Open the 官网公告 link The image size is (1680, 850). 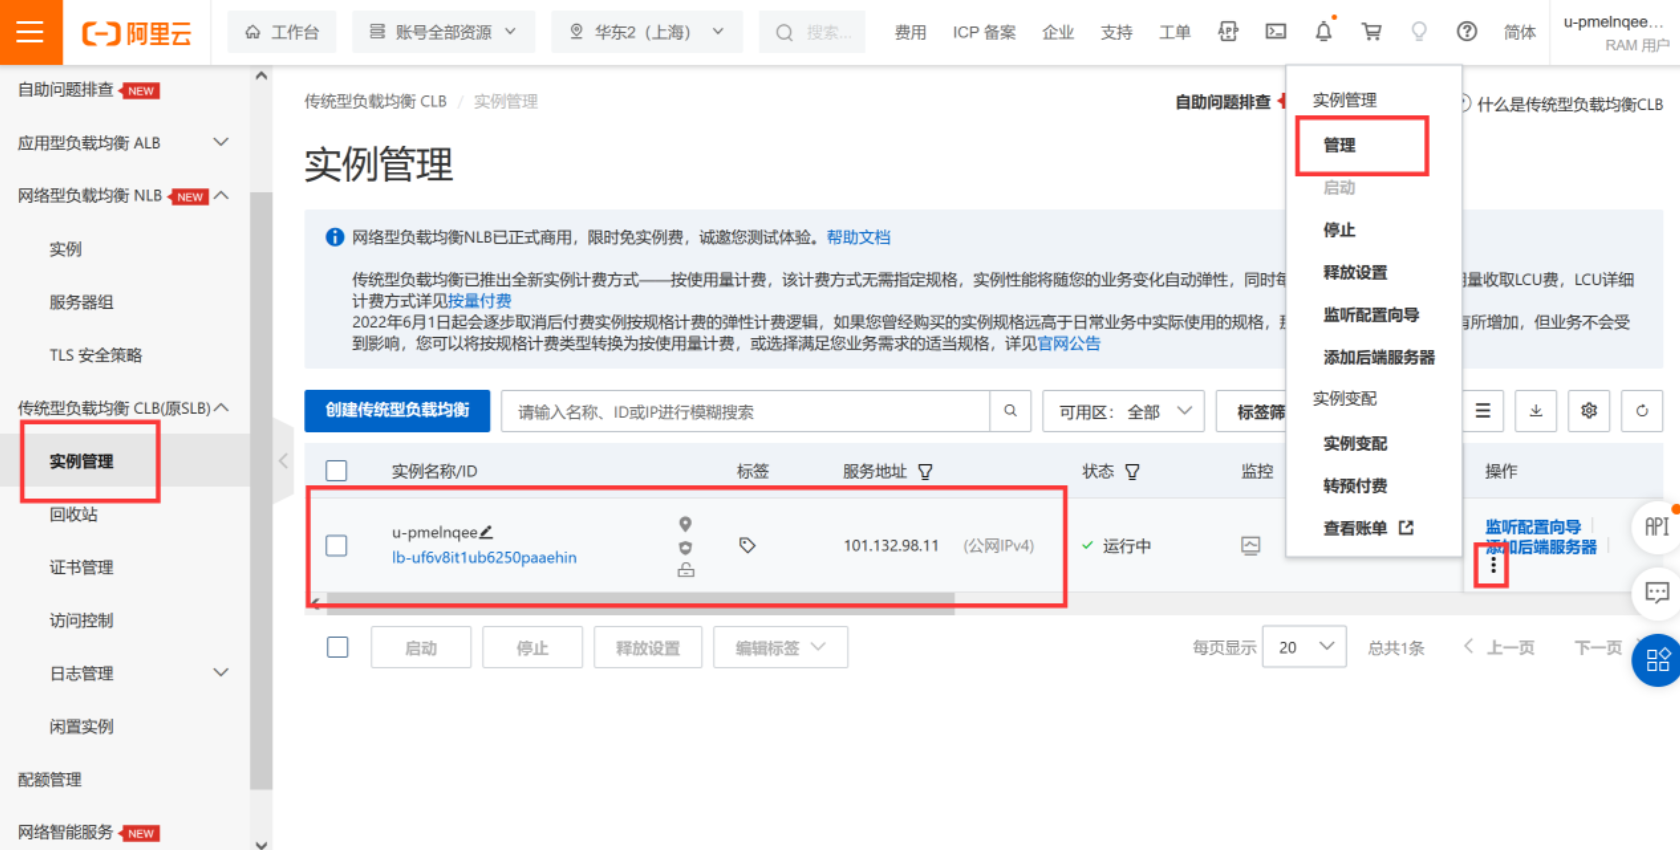pos(1068,343)
